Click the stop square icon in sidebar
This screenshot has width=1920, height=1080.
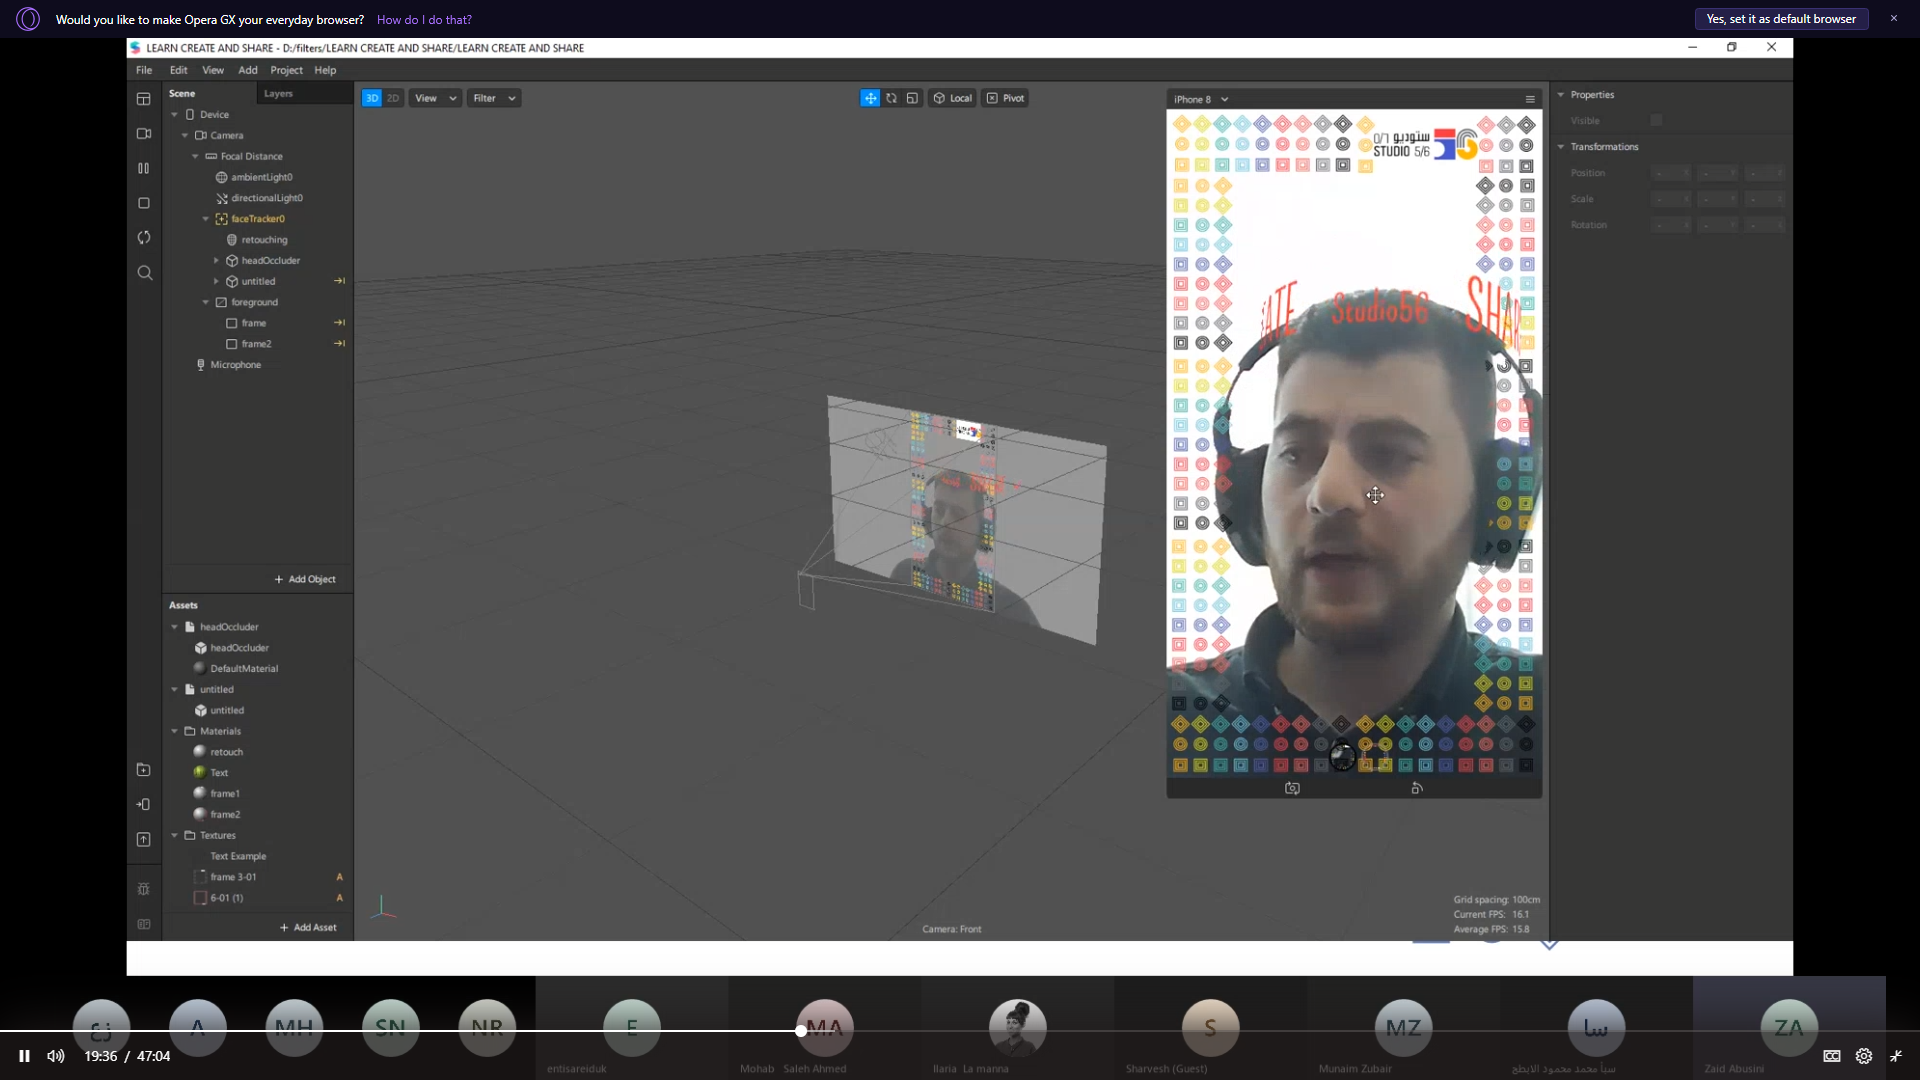click(x=144, y=203)
